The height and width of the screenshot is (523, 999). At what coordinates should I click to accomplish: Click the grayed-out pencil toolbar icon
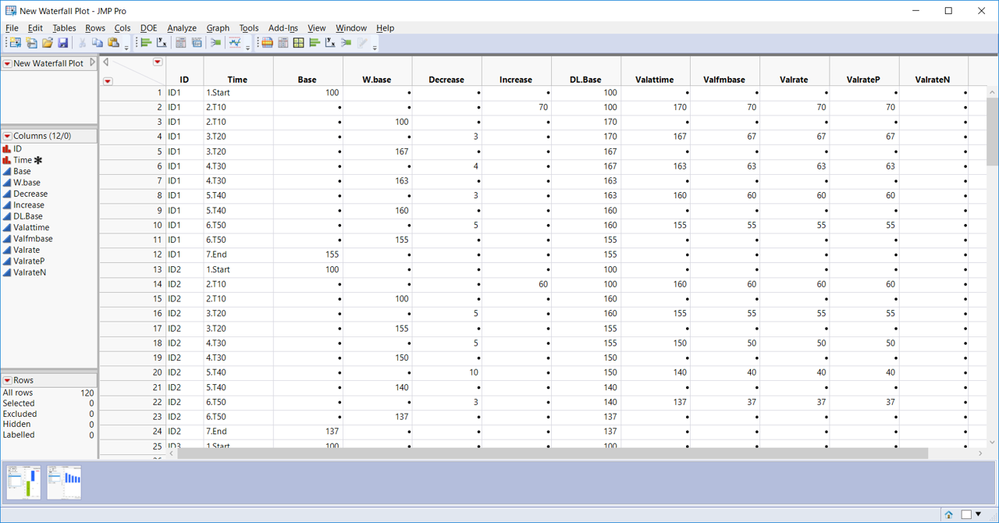(x=362, y=43)
